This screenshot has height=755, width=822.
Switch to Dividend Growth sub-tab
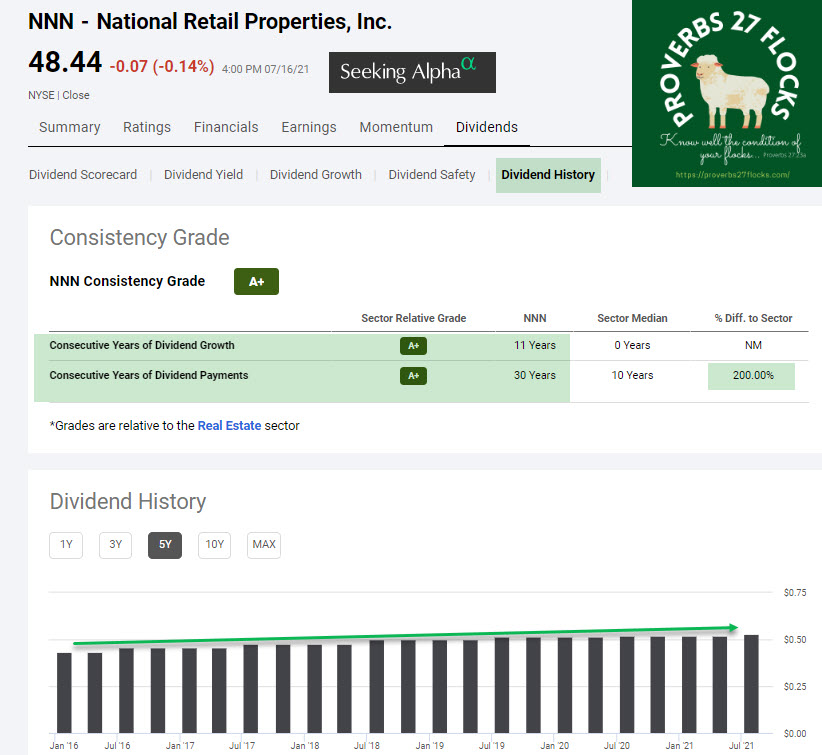[x=316, y=174]
